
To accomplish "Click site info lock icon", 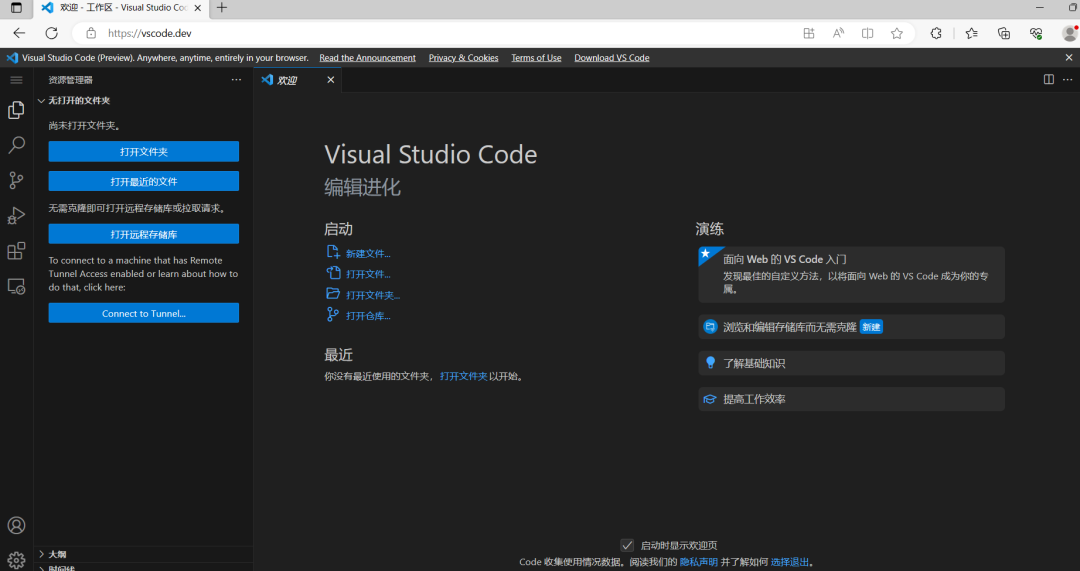I will click(91, 33).
